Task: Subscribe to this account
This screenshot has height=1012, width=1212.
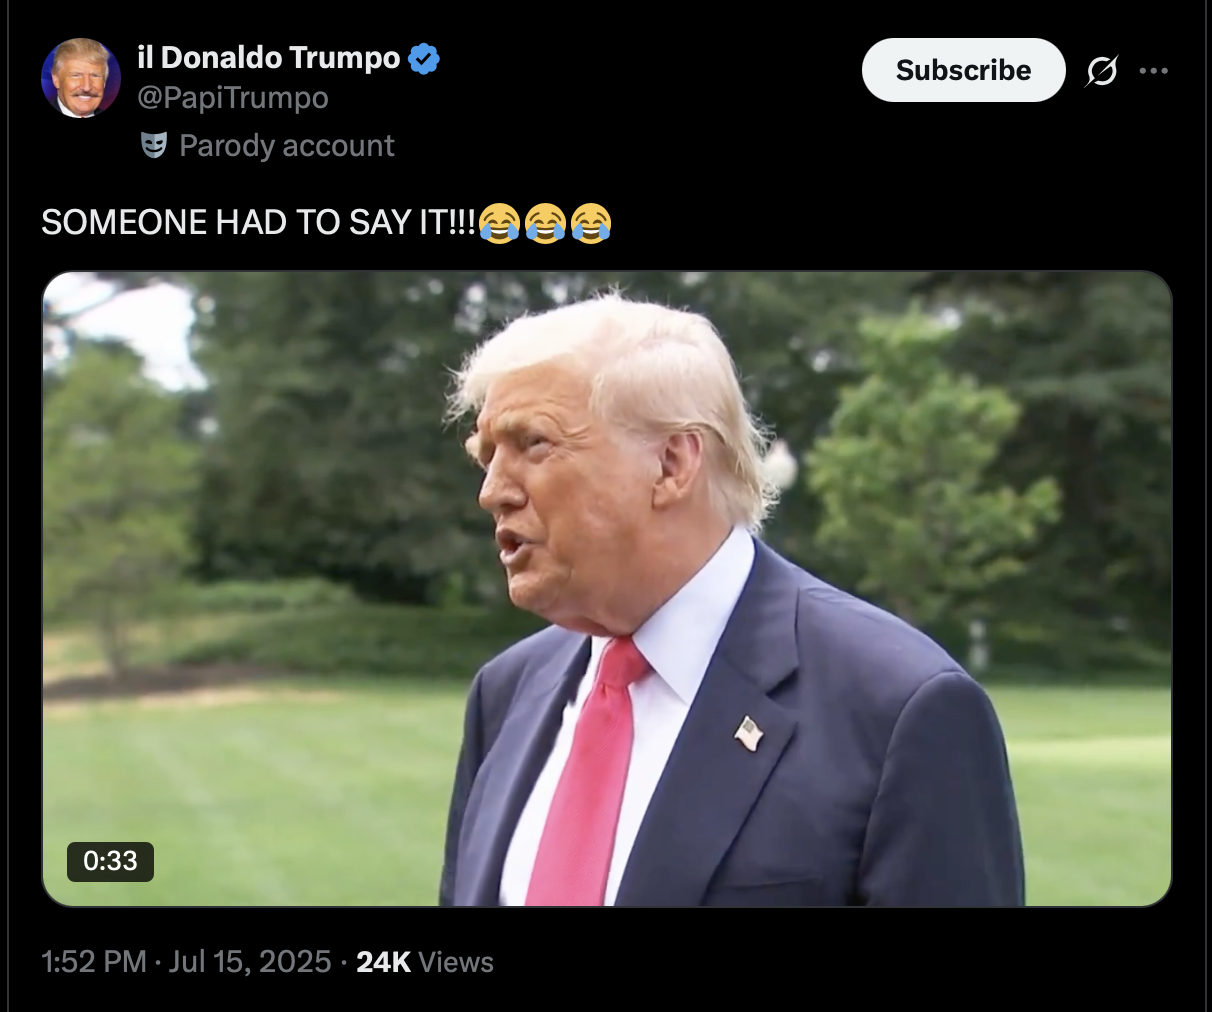Action: click(963, 70)
